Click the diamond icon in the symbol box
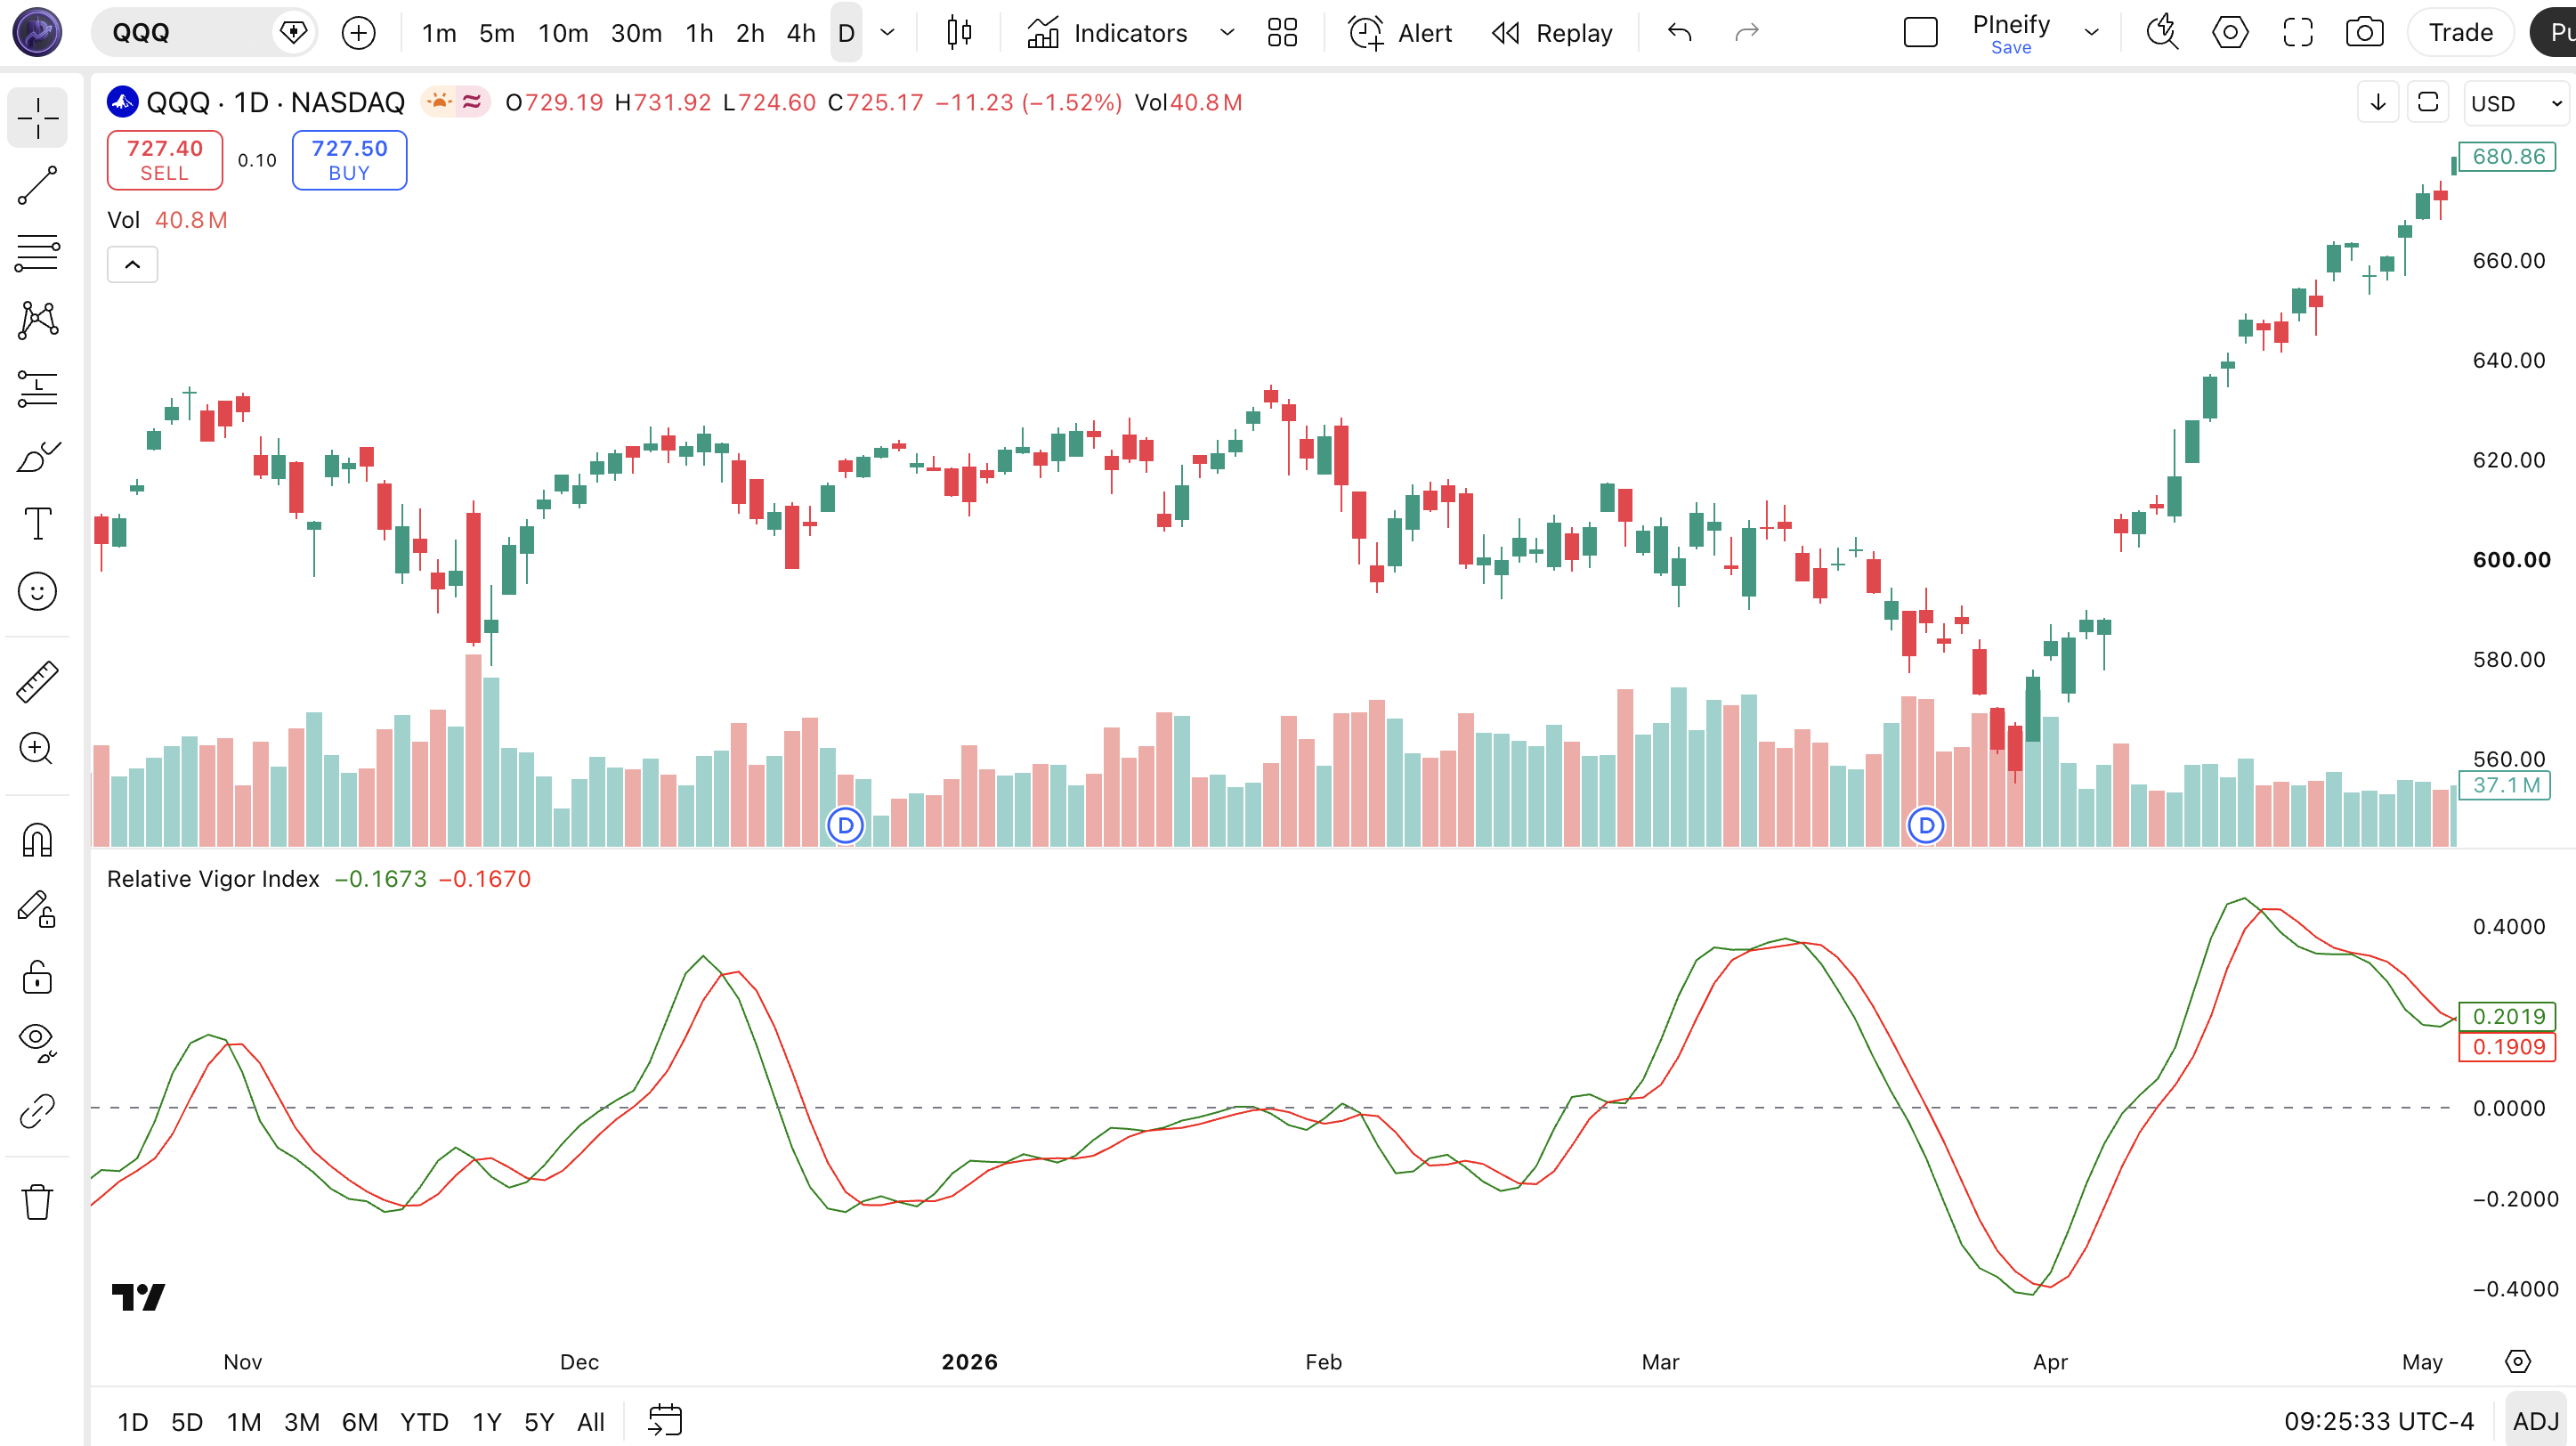The width and height of the screenshot is (2576, 1446). (x=293, y=33)
